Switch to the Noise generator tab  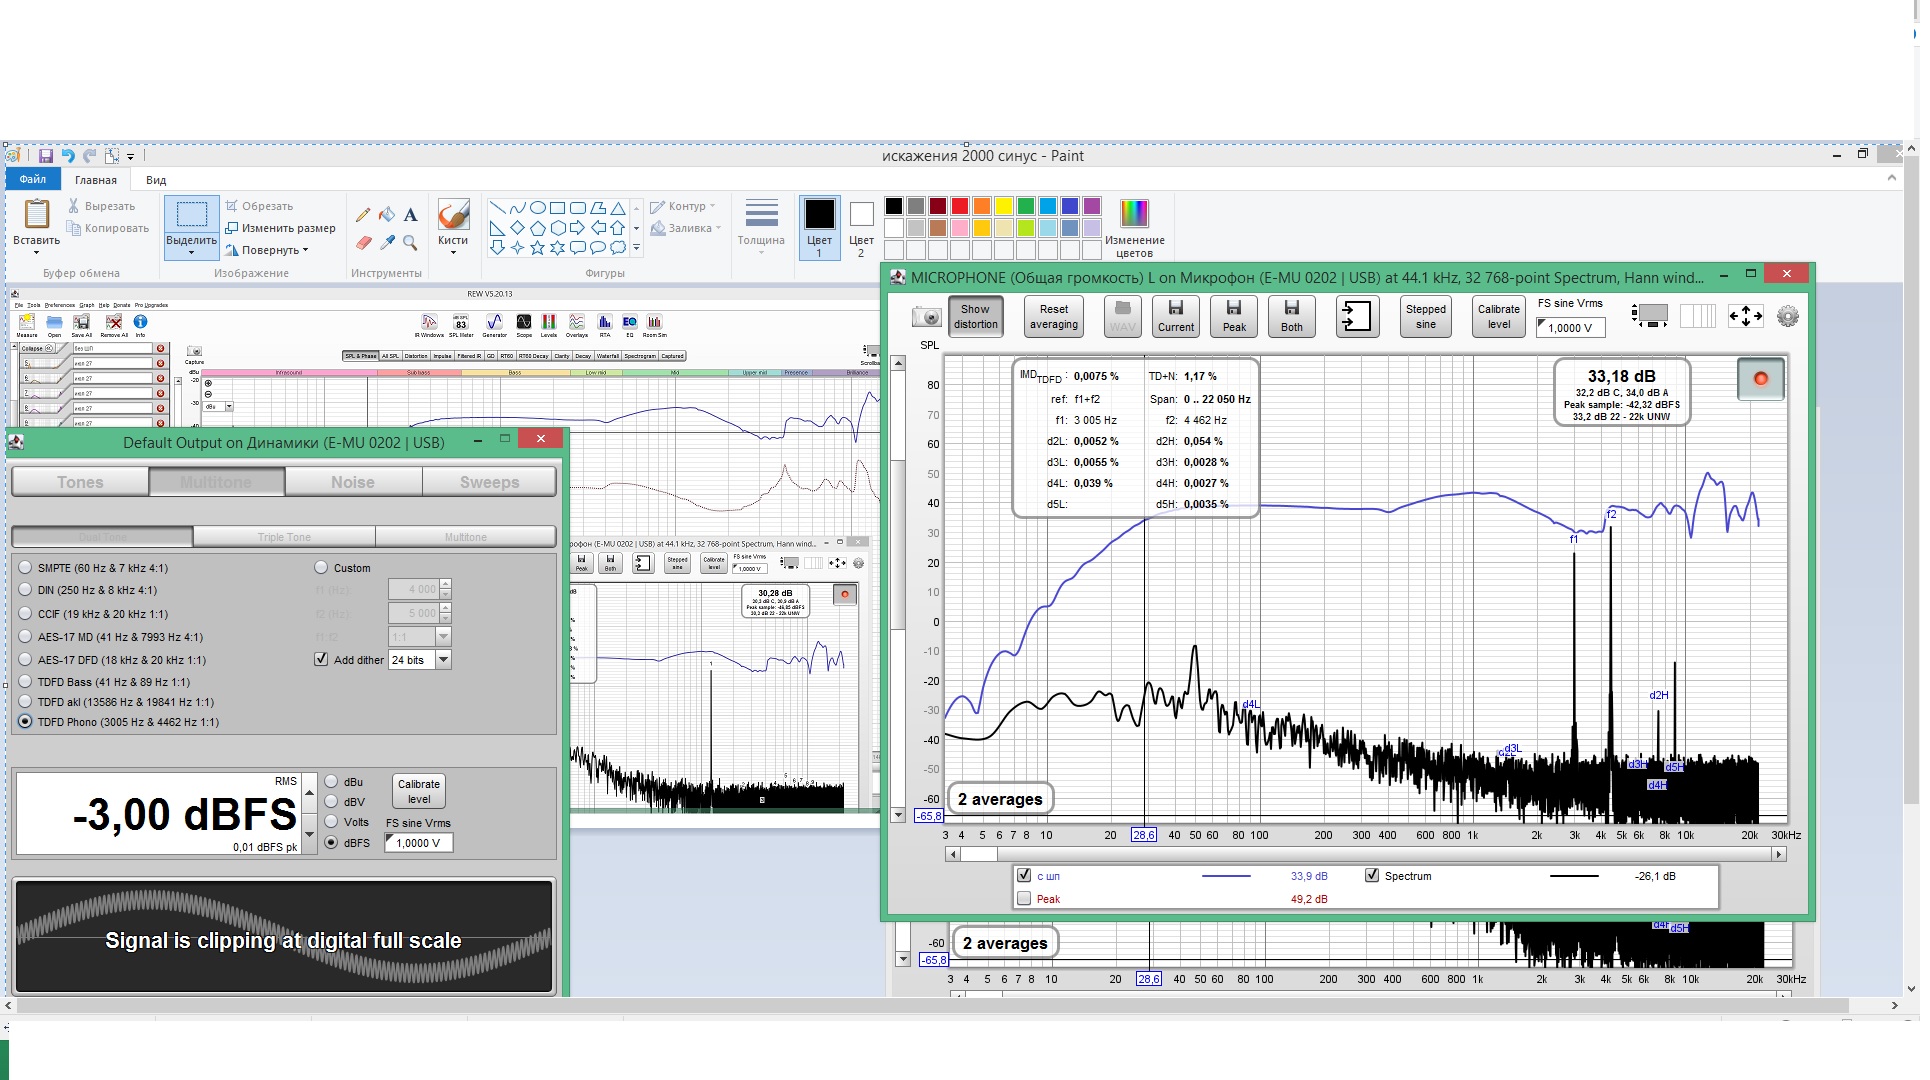(353, 482)
